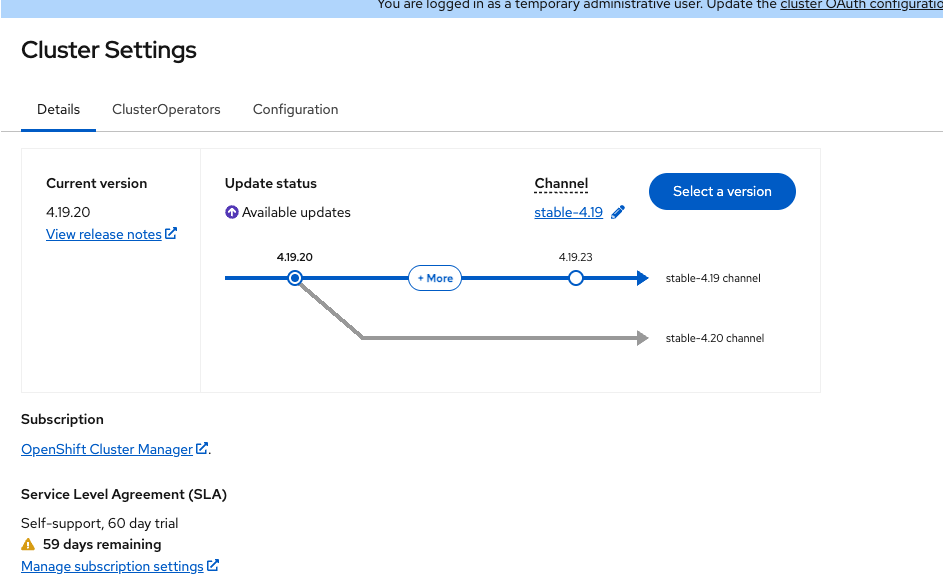Click external link icon beside View release notes
This screenshot has width=943, height=584.
coord(171,234)
